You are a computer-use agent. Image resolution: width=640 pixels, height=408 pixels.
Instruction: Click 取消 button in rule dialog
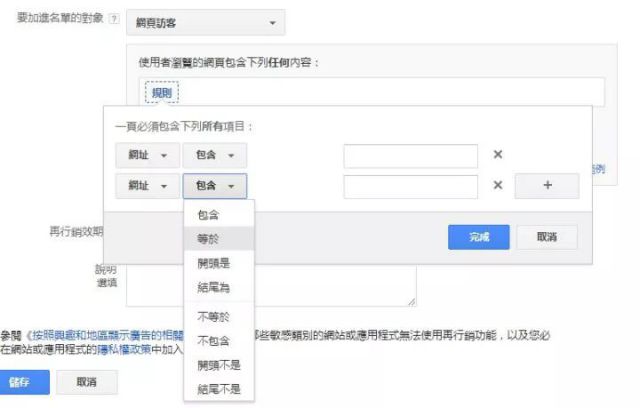point(548,237)
